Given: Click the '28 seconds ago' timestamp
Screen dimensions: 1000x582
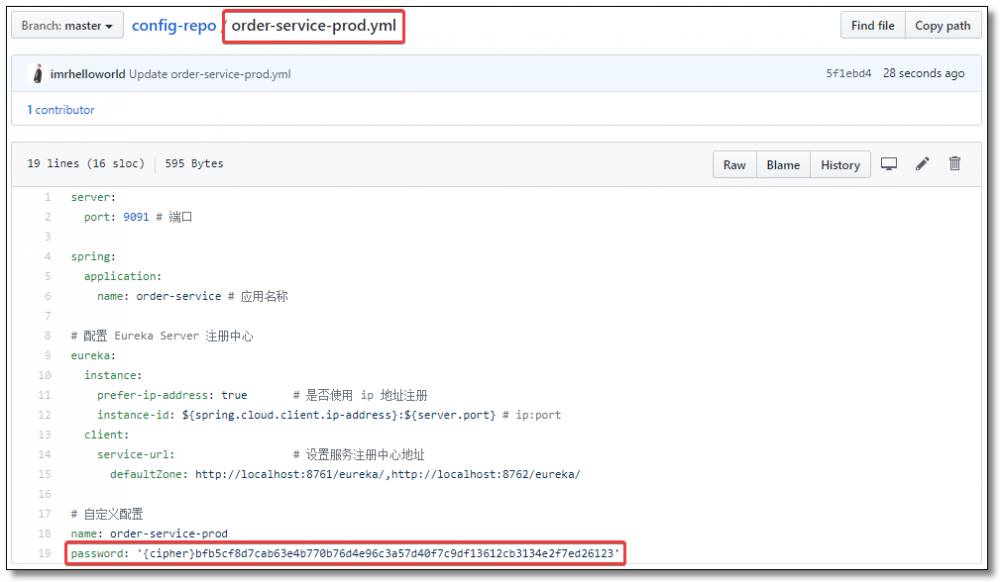Looking at the screenshot, I should (923, 73).
